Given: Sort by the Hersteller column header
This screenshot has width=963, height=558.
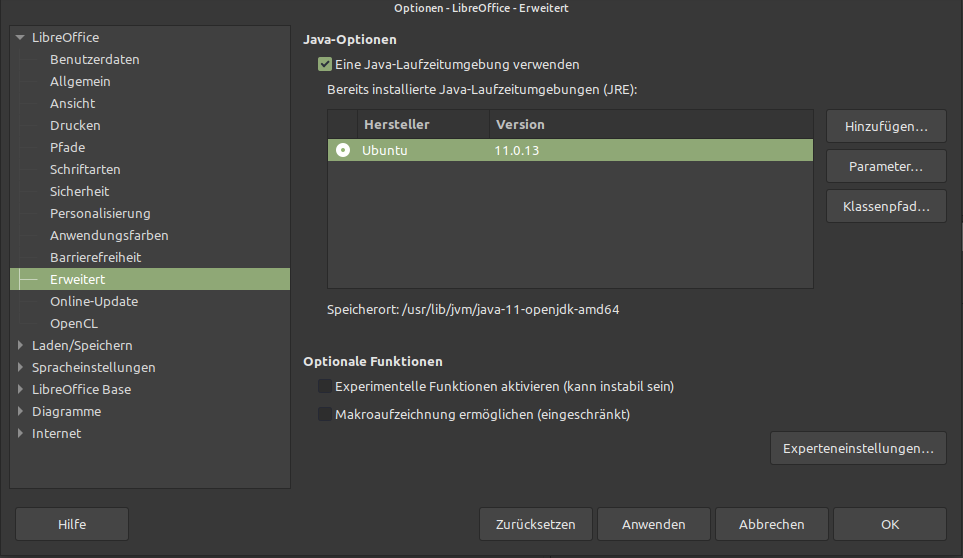Looking at the screenshot, I should (423, 125).
